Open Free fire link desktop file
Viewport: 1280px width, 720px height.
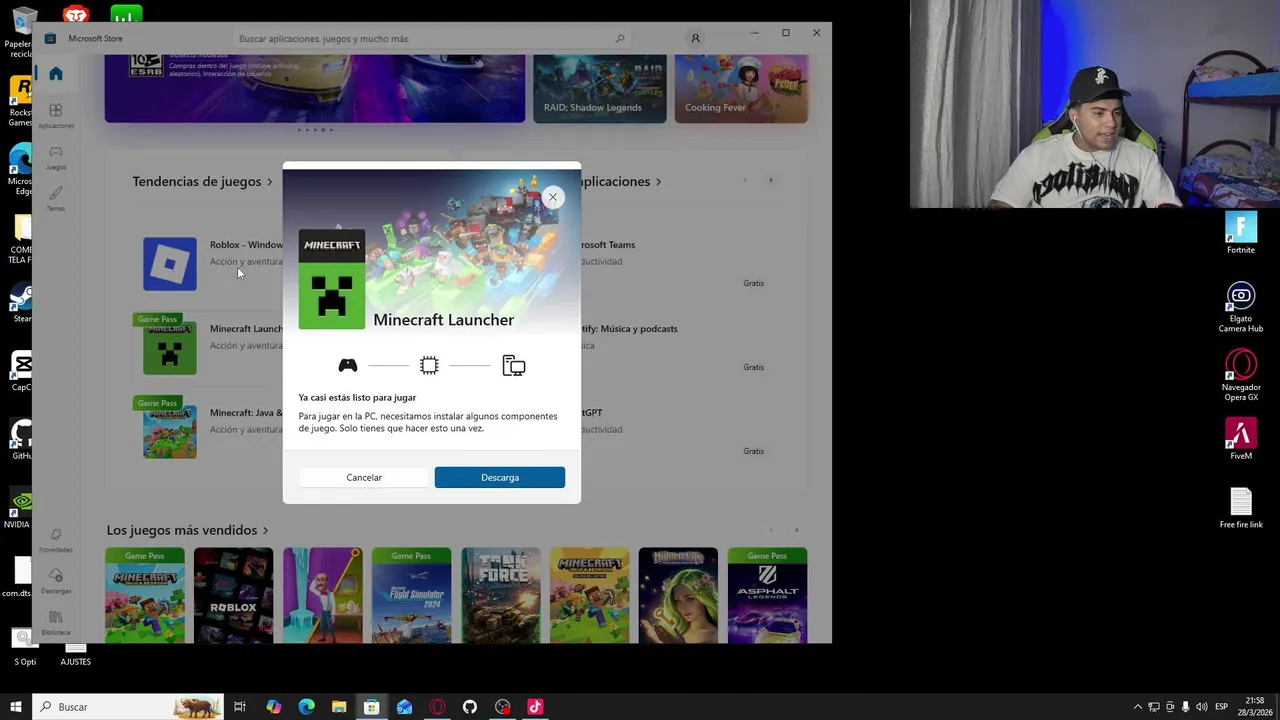(1241, 508)
